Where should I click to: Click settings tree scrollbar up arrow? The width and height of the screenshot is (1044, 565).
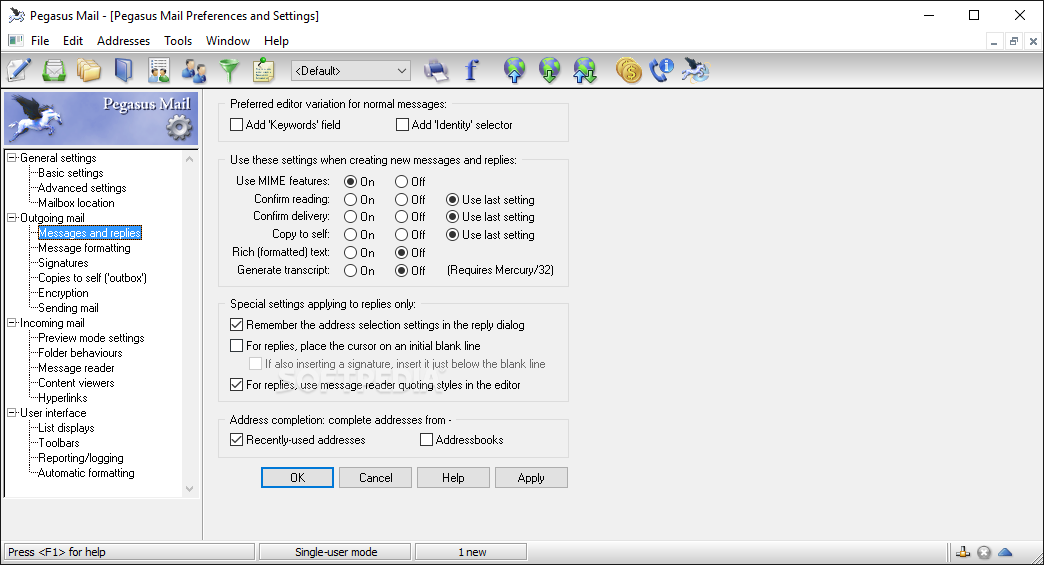[x=190, y=159]
